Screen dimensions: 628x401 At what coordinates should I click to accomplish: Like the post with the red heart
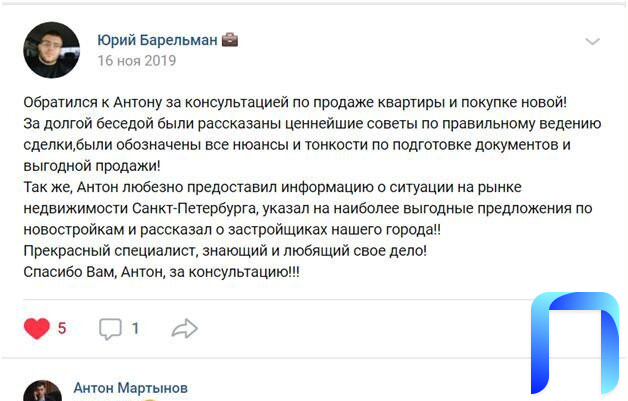click(x=37, y=328)
